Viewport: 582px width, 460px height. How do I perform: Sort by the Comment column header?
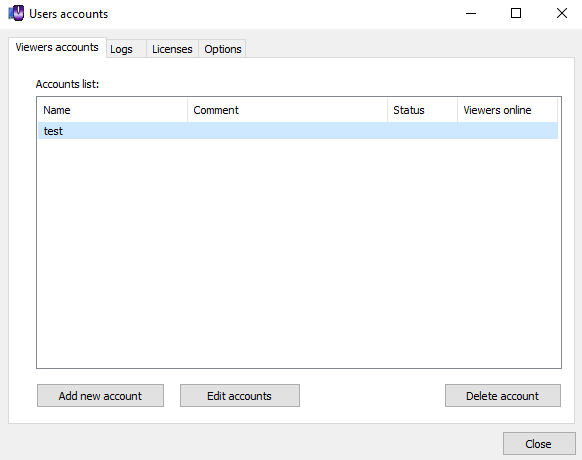pyautogui.click(x=287, y=110)
